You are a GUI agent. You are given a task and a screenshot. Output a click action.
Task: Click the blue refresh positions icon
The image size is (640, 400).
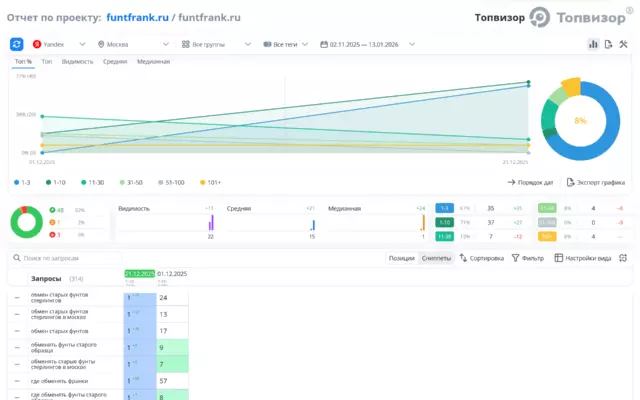(x=17, y=44)
